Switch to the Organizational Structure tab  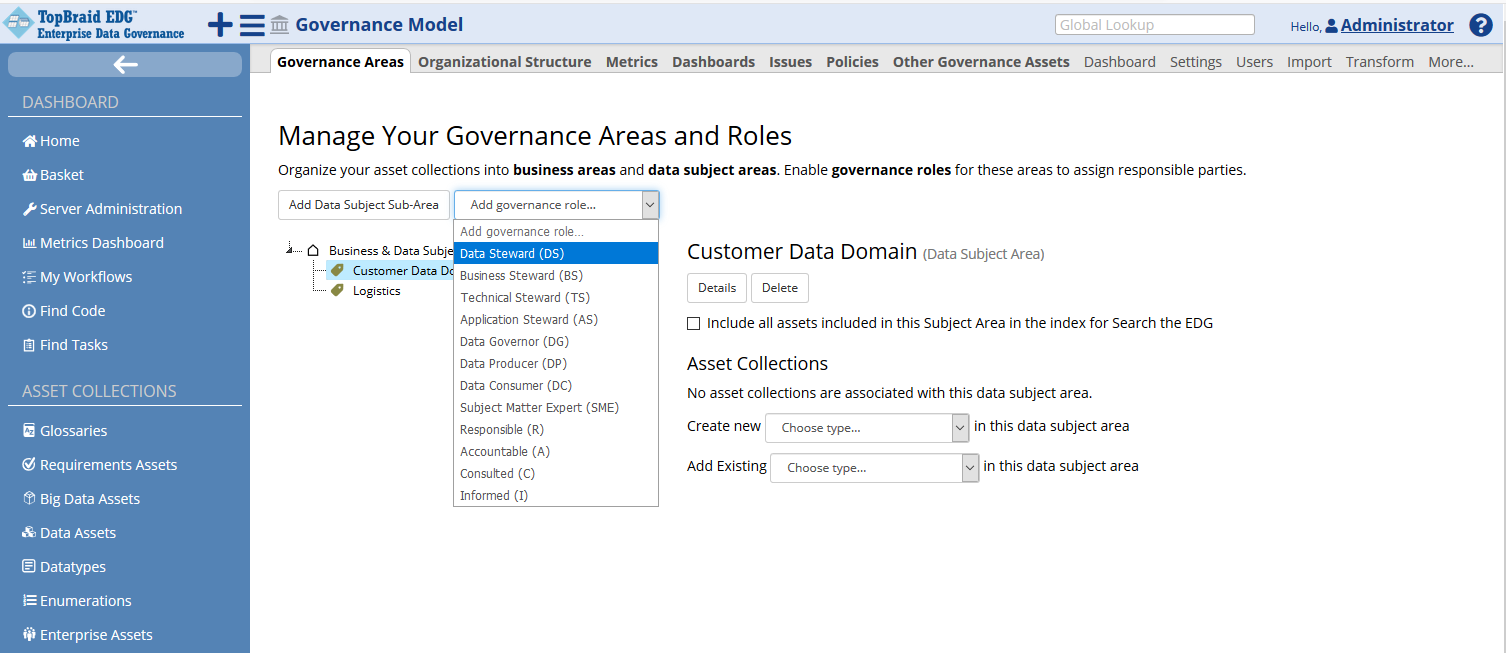click(x=504, y=61)
